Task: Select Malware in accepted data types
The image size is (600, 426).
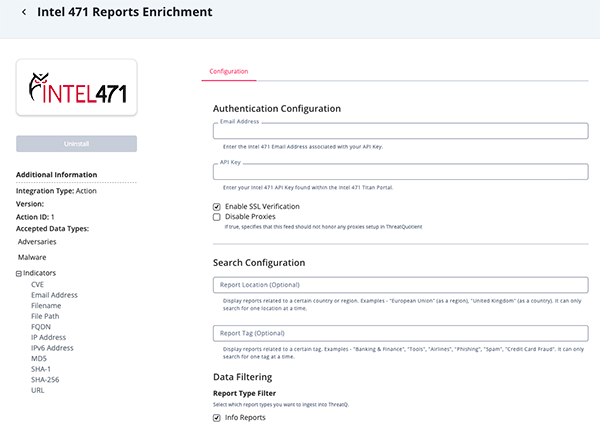Action: [32, 258]
